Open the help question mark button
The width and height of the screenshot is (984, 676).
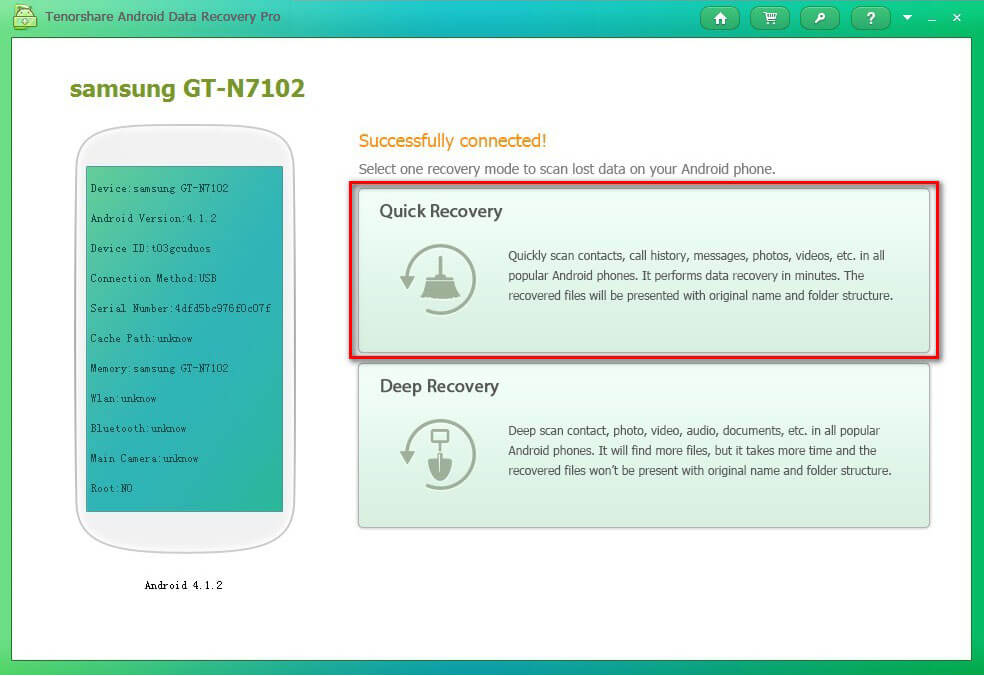(870, 18)
